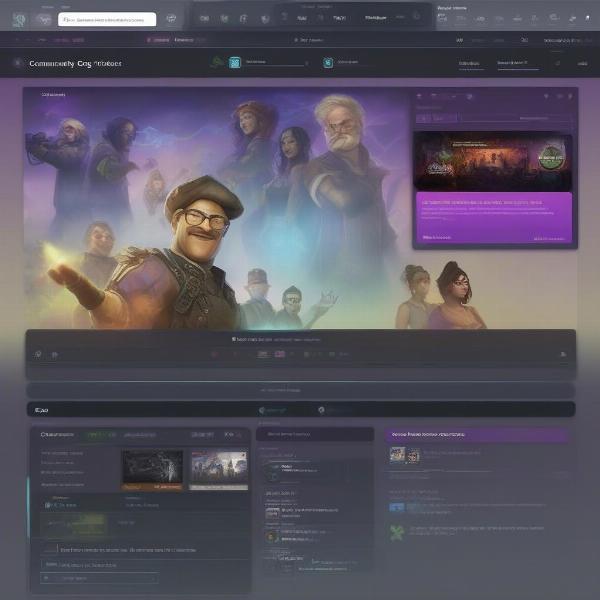This screenshot has height=600, width=600.
Task: Click the first icon in the top-right icon row
Action: point(442,18)
